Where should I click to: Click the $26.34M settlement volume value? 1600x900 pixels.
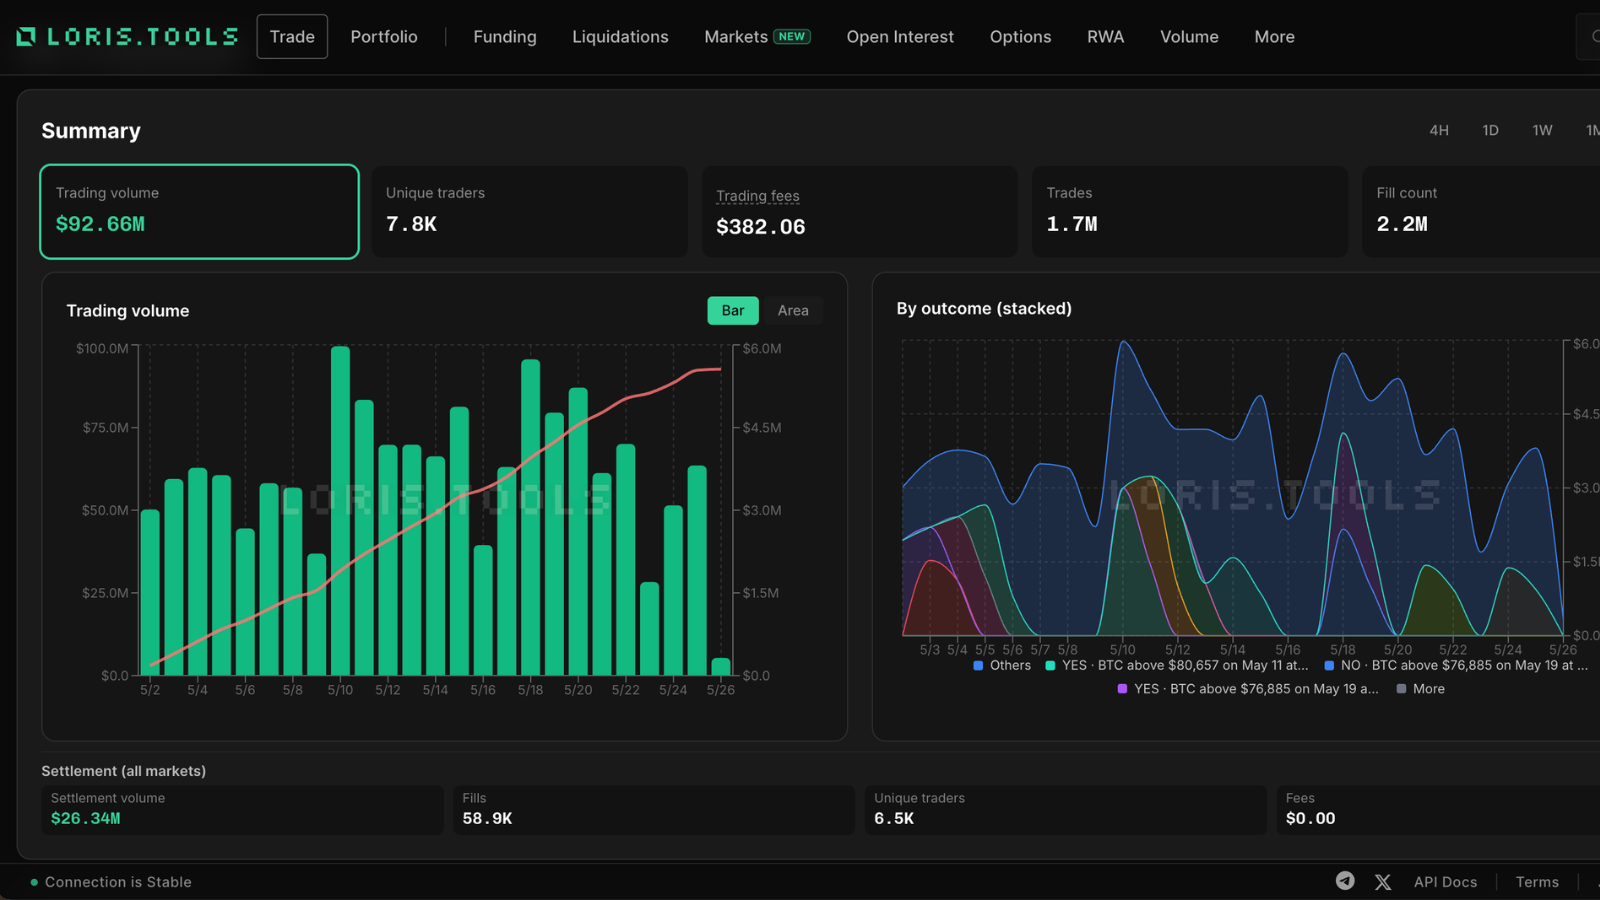coord(85,818)
